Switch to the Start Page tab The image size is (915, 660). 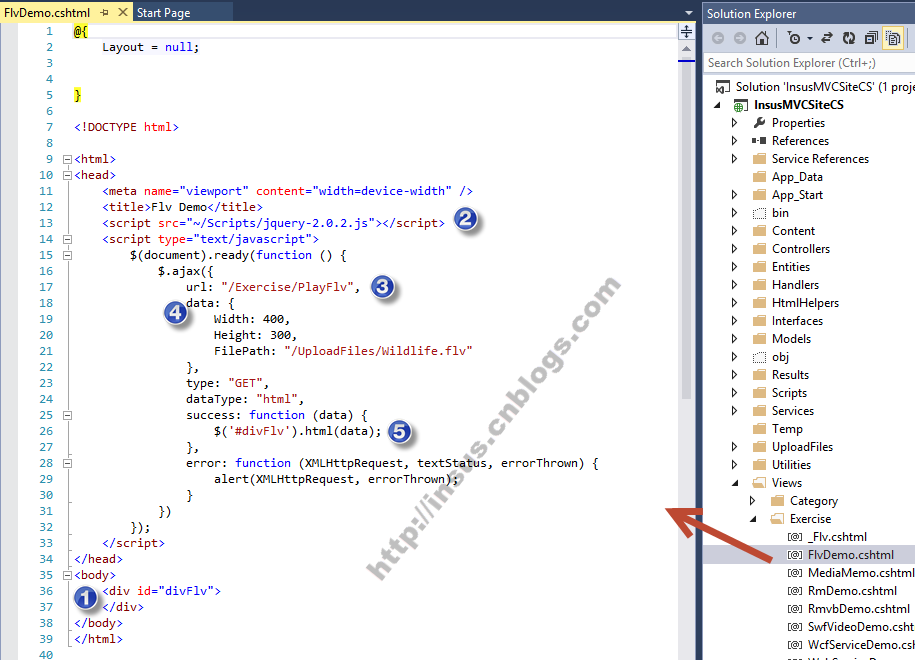(x=163, y=13)
